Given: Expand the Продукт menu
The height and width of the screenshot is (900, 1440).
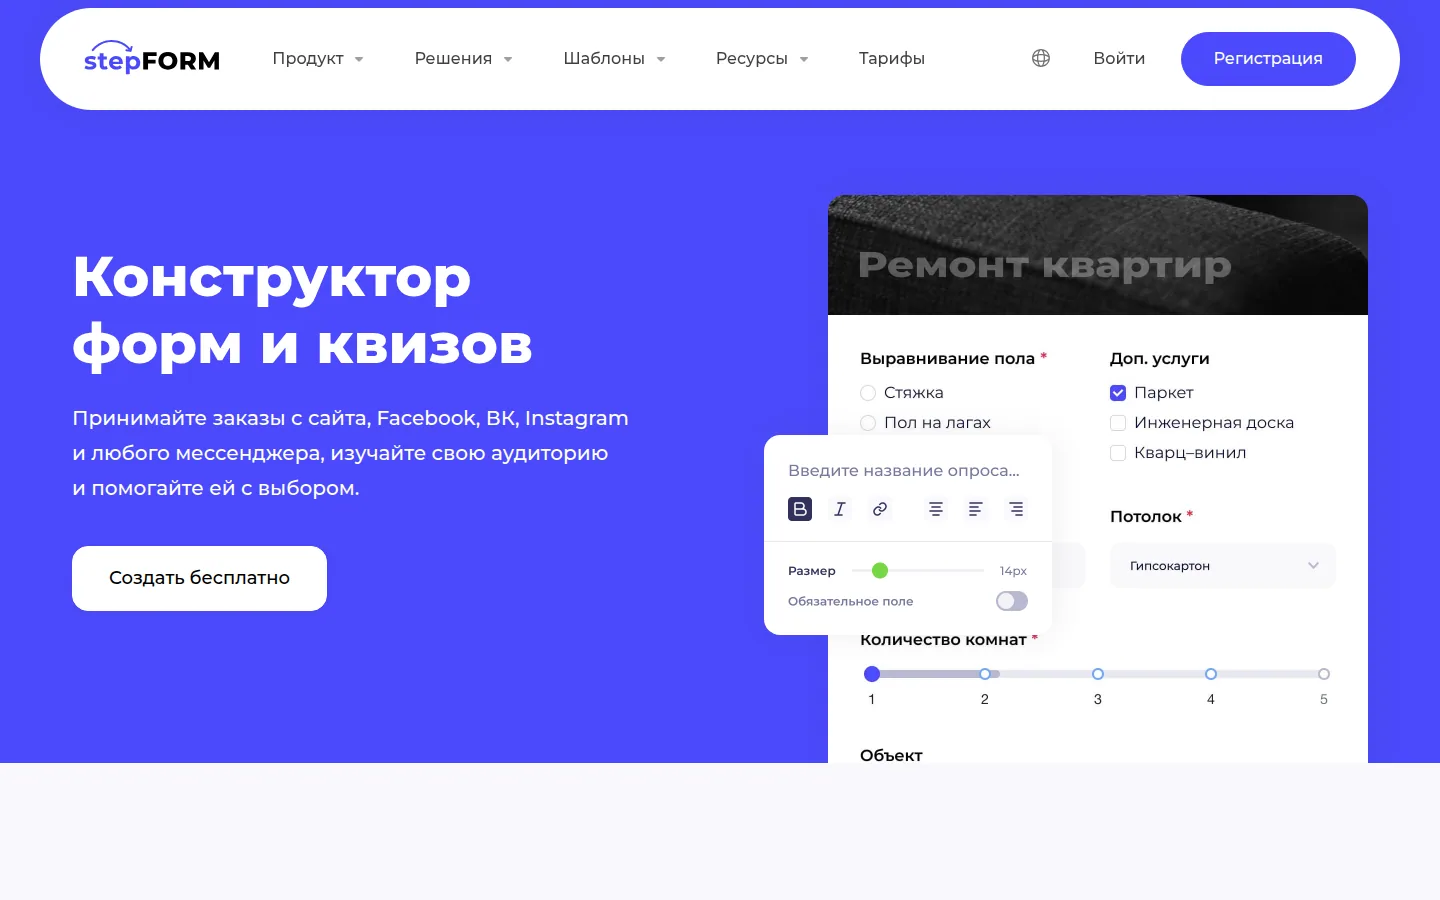Looking at the screenshot, I should coord(318,58).
